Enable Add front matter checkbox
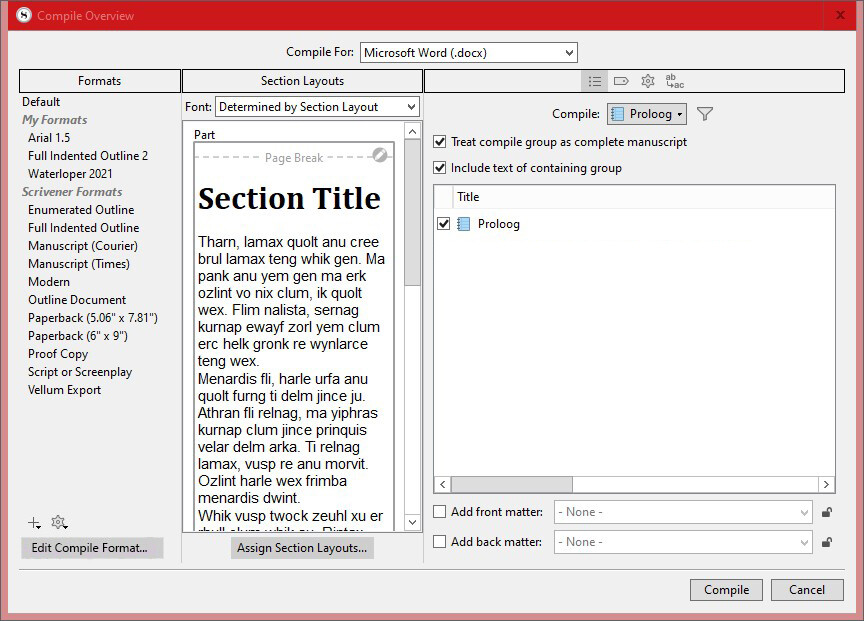The image size is (864, 621). point(440,512)
